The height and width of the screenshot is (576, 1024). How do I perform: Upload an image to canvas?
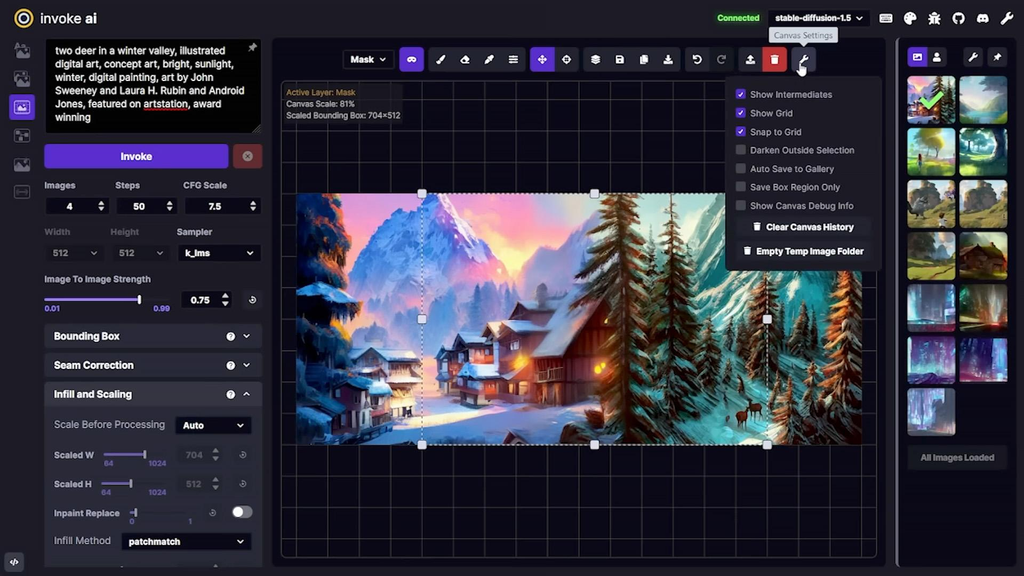(x=750, y=59)
